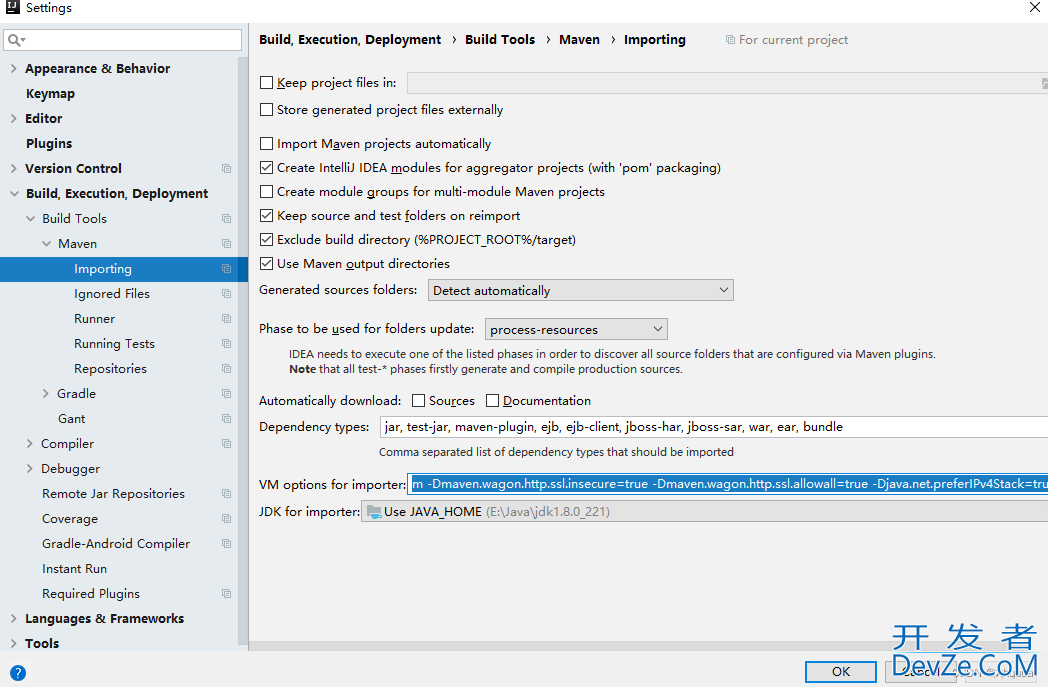1048x687 pixels.
Task: Enable Import Maven projects automatically
Action: pos(267,144)
